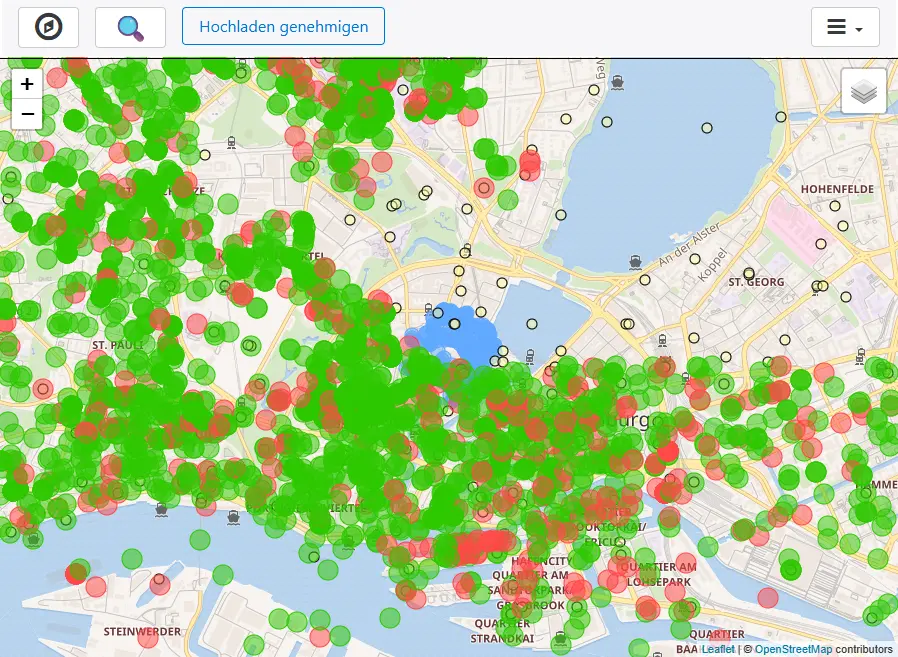Screen dimensions: 898x657
Task: Open the map layers control
Action: point(864,91)
